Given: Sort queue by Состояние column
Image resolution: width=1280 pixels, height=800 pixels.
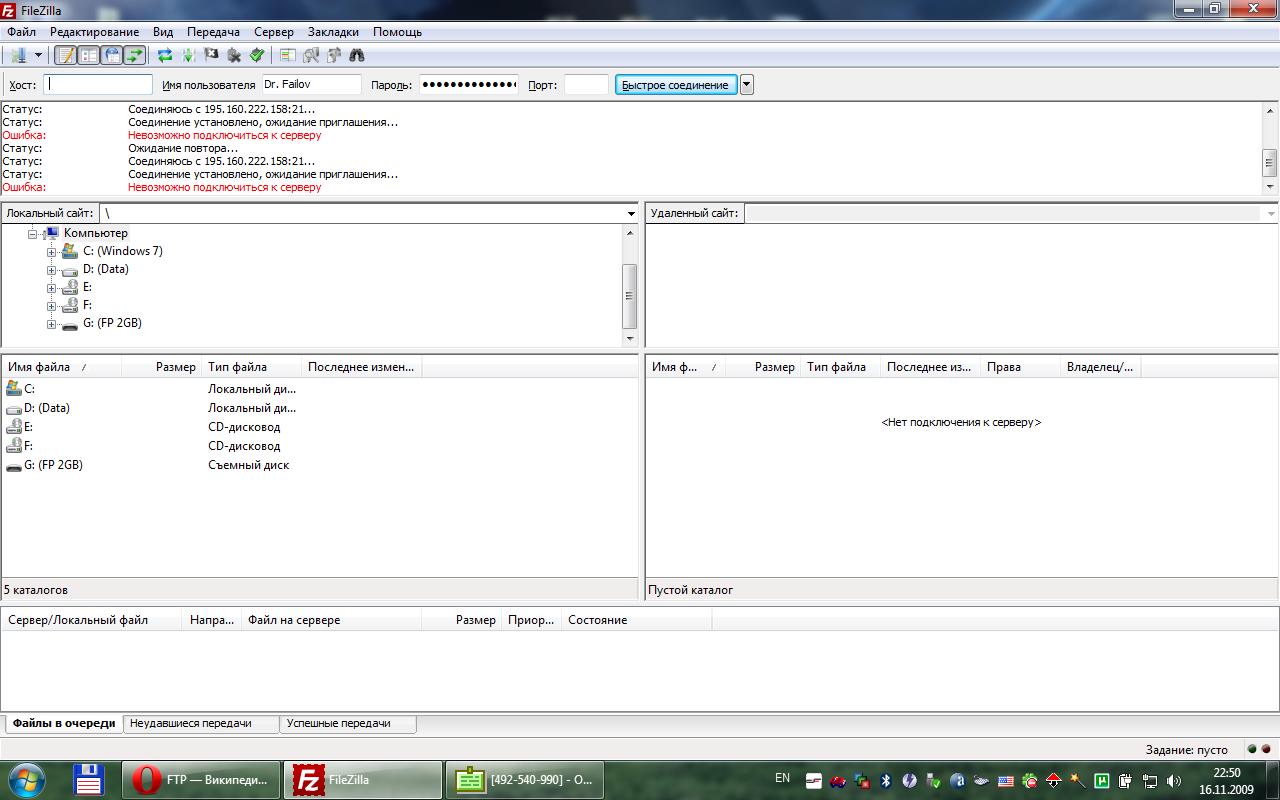Looking at the screenshot, I should (636, 620).
